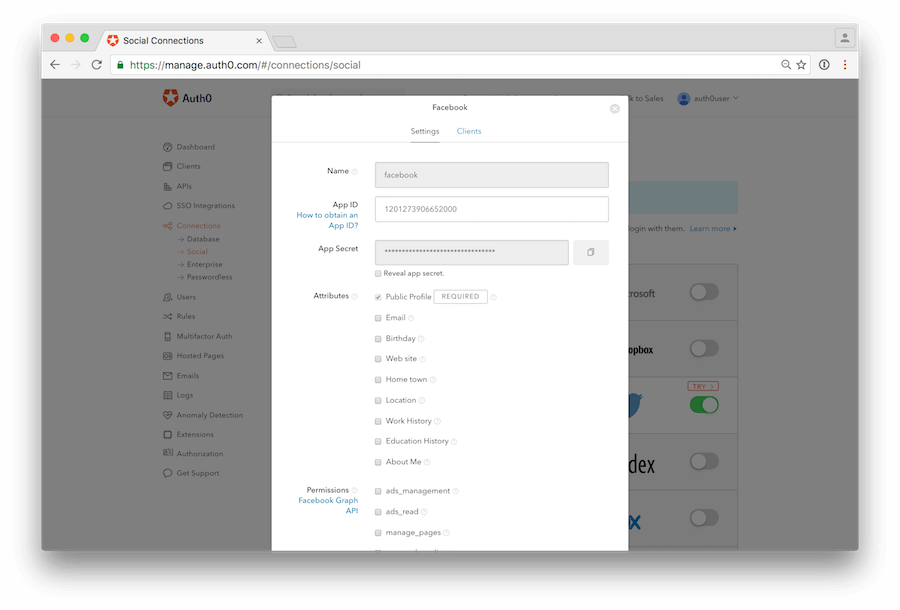Image resolution: width=900 pixels, height=610 pixels.
Task: Bookmark this page with star icon
Action: (x=801, y=65)
